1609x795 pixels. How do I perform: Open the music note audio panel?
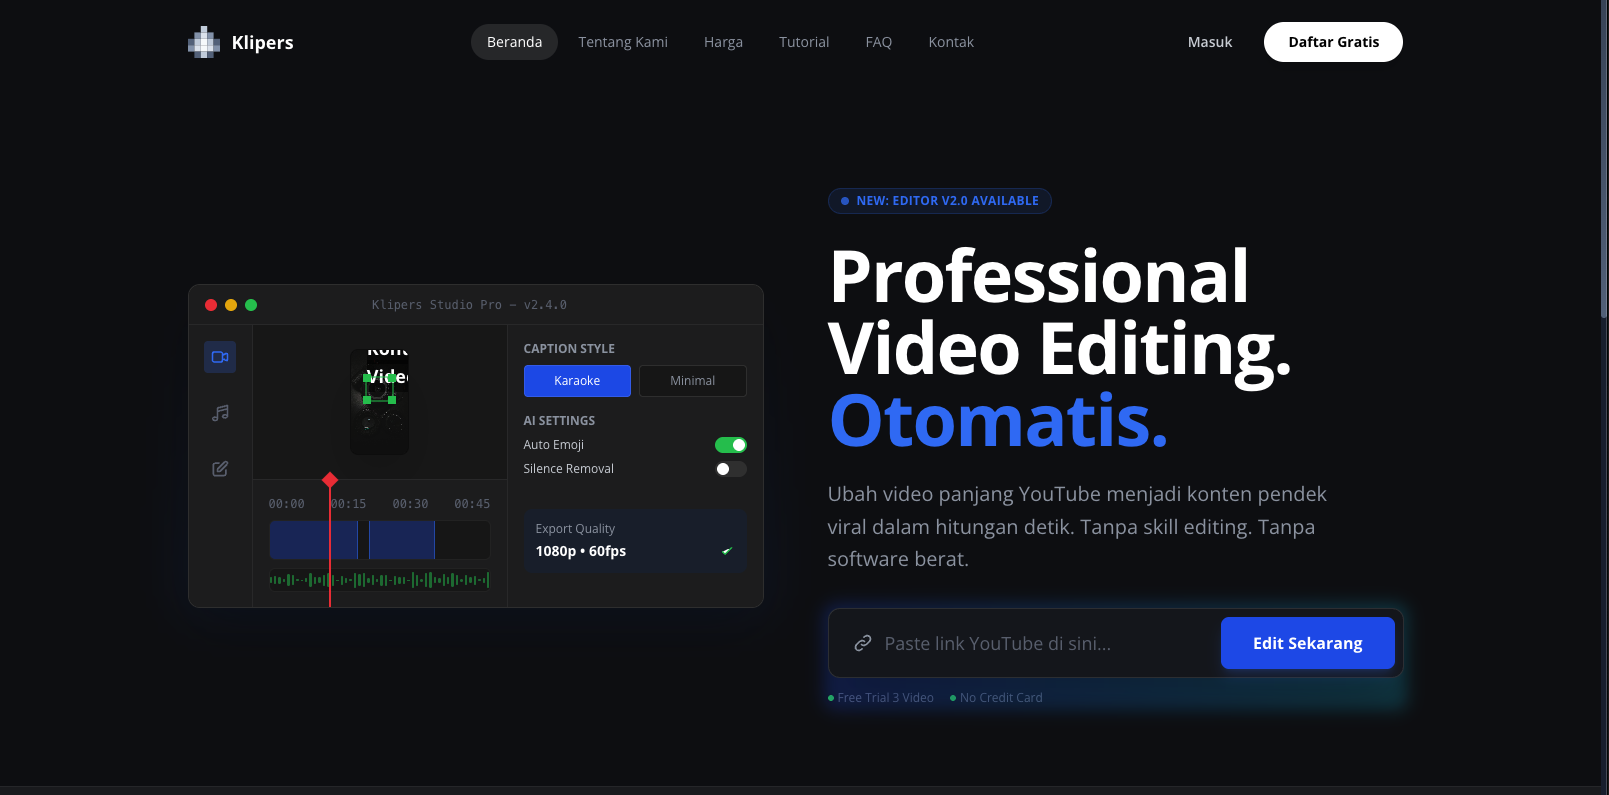tap(220, 413)
